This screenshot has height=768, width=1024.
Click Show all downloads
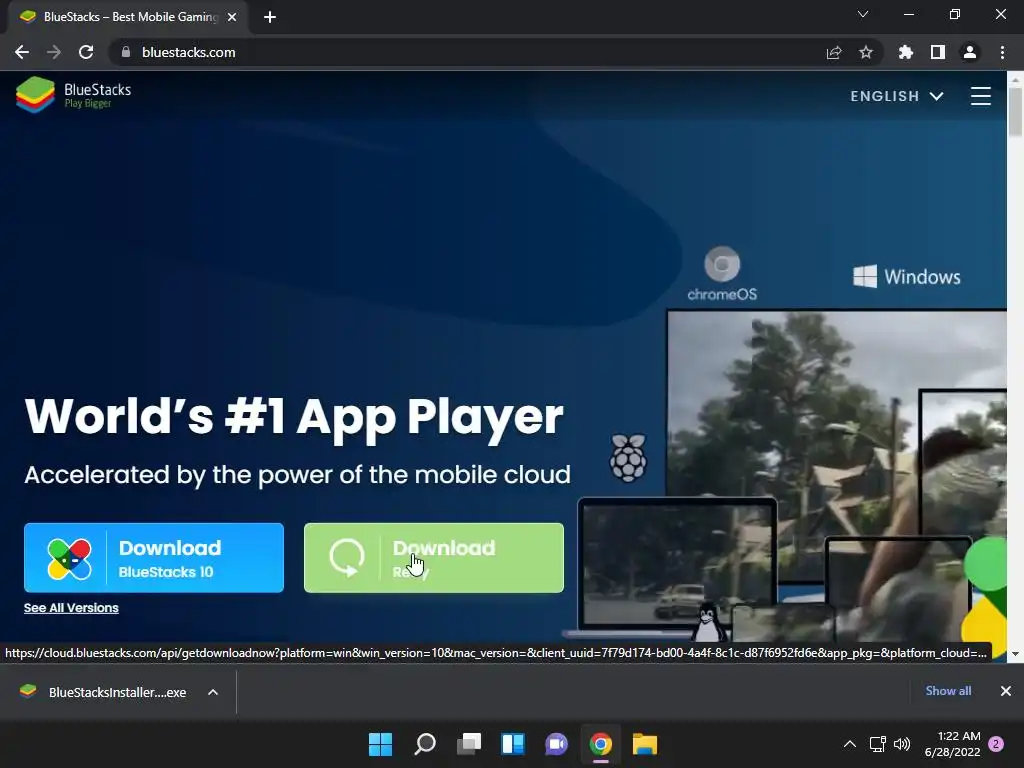tap(948, 691)
